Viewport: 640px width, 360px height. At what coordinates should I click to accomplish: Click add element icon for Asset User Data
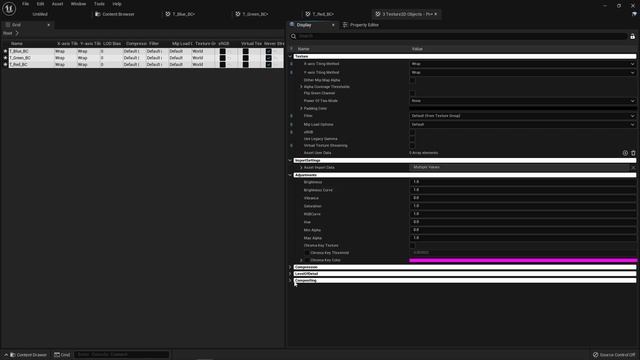pyautogui.click(x=625, y=153)
